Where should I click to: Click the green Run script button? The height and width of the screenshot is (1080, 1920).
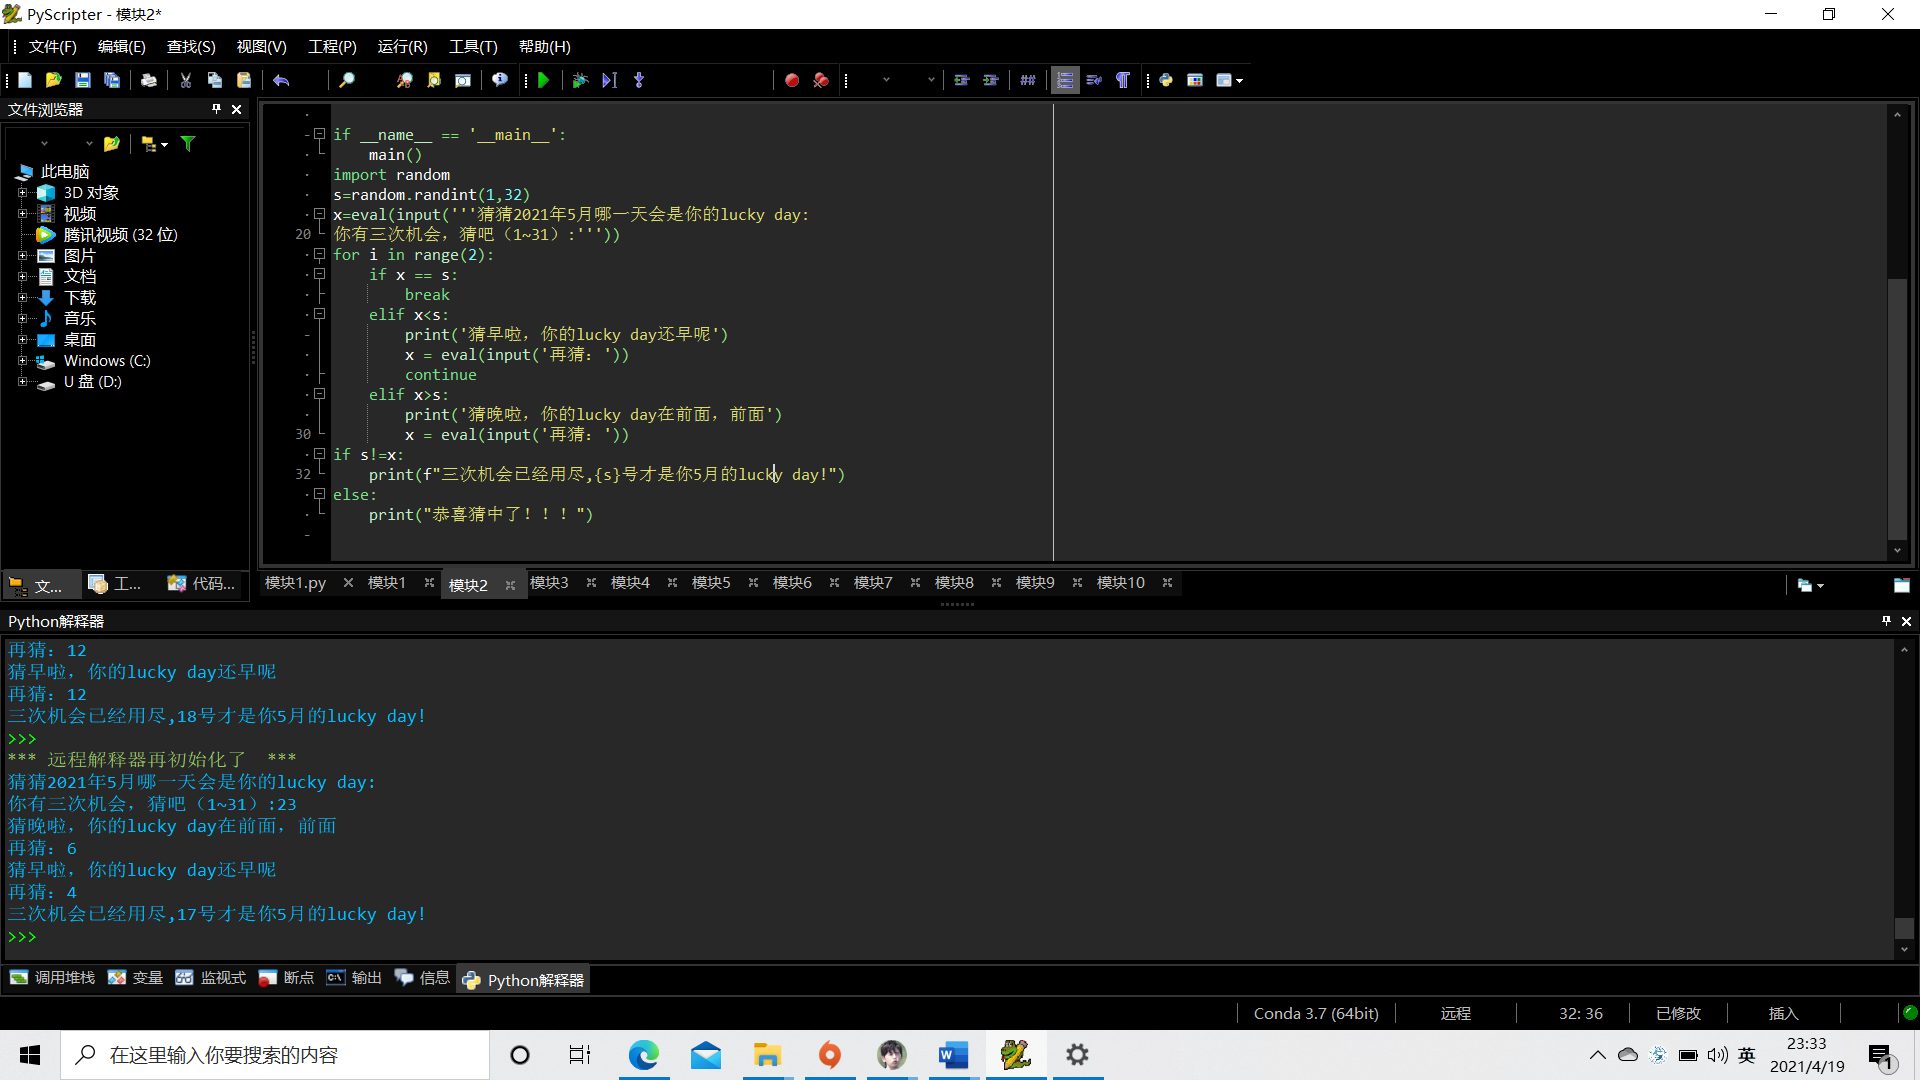point(544,80)
